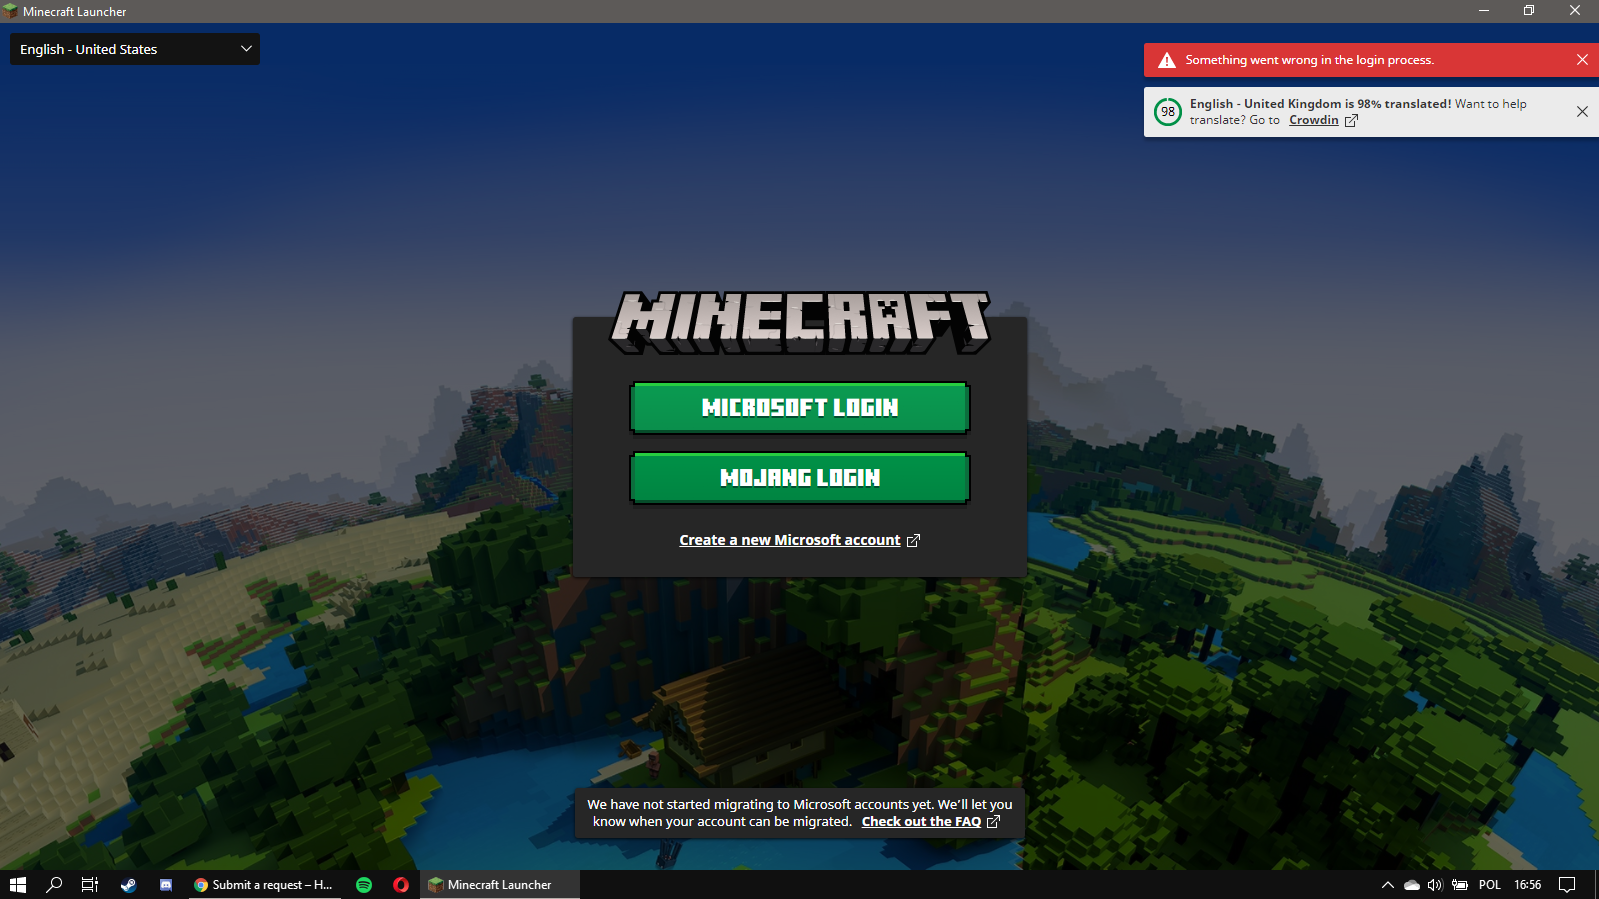The height and width of the screenshot is (899, 1599).
Task: Click the external link icon beside Create account
Action: tap(913, 541)
